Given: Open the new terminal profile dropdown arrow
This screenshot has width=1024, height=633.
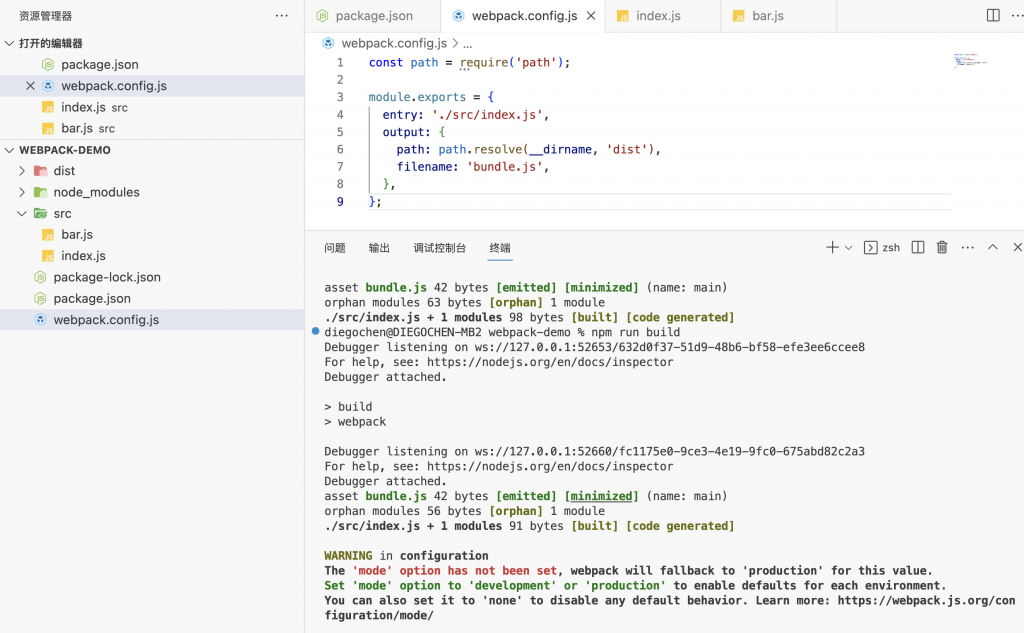Looking at the screenshot, I should click(x=848, y=248).
